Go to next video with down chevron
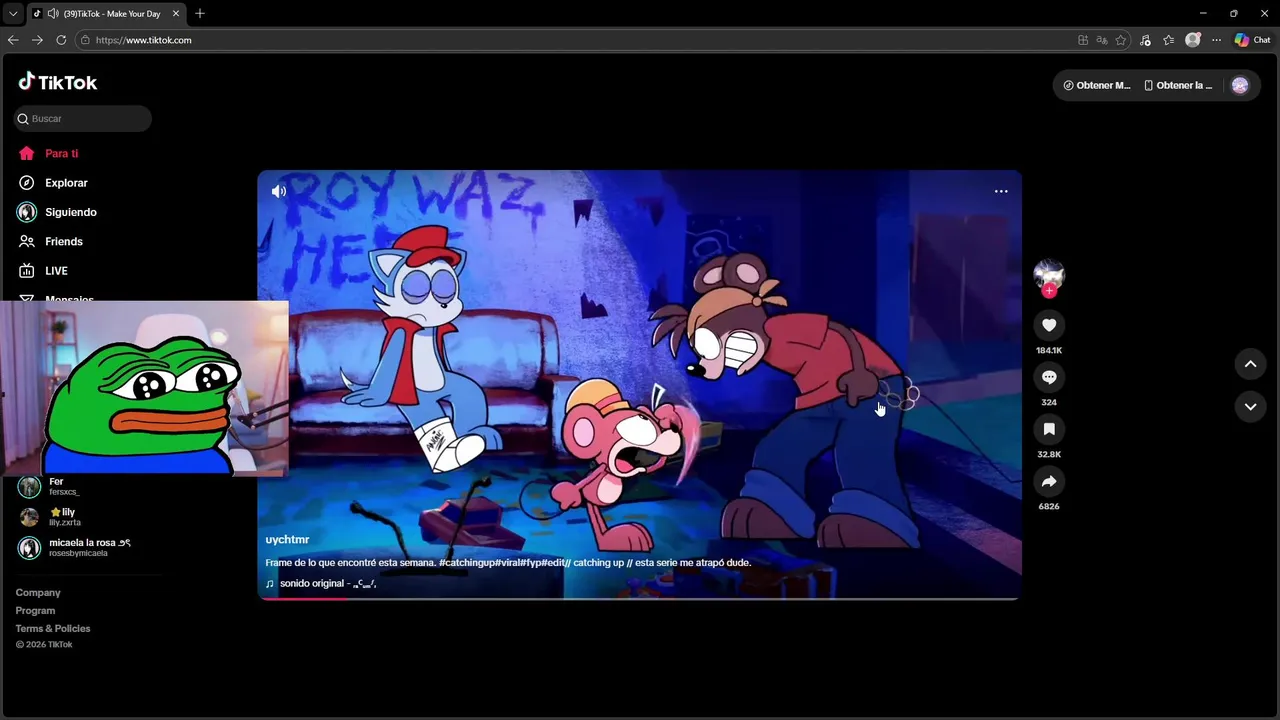Image resolution: width=1280 pixels, height=720 pixels. pos(1250,406)
